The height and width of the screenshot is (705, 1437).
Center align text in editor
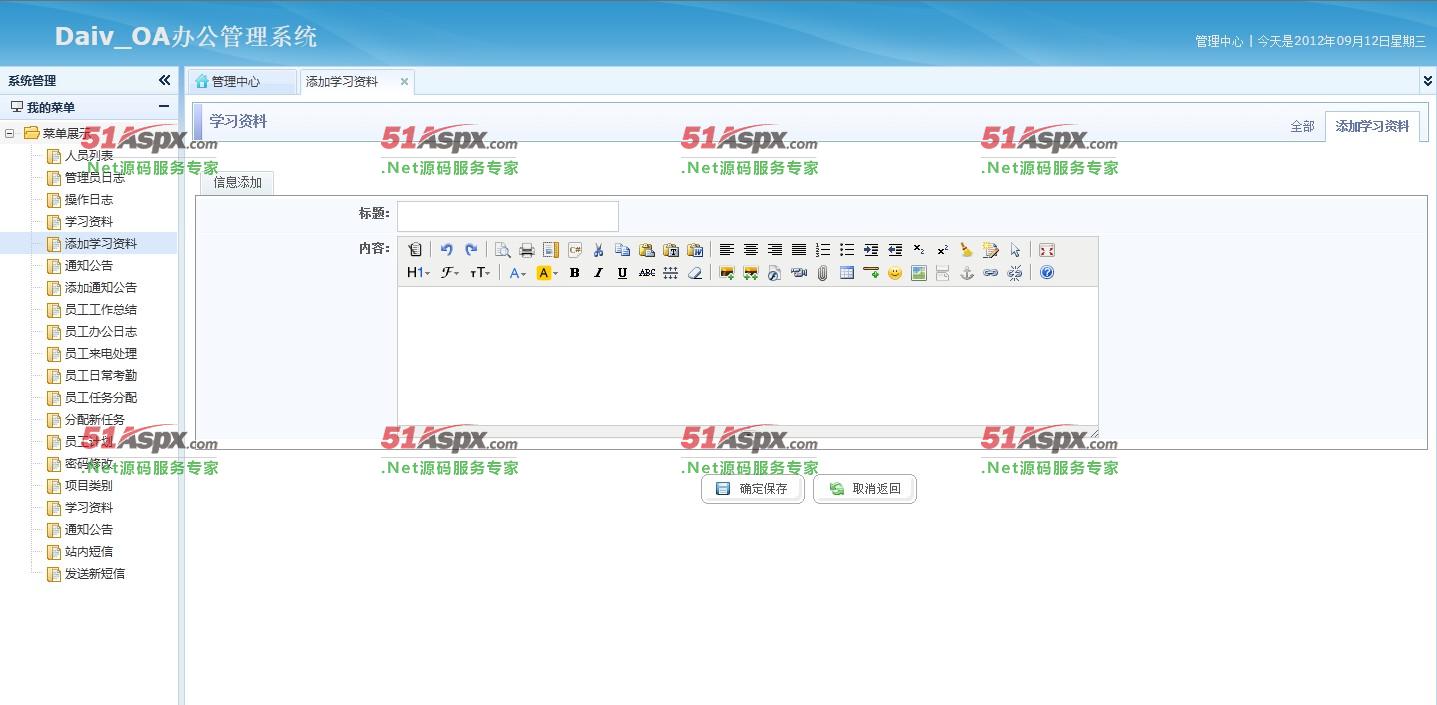[751, 250]
